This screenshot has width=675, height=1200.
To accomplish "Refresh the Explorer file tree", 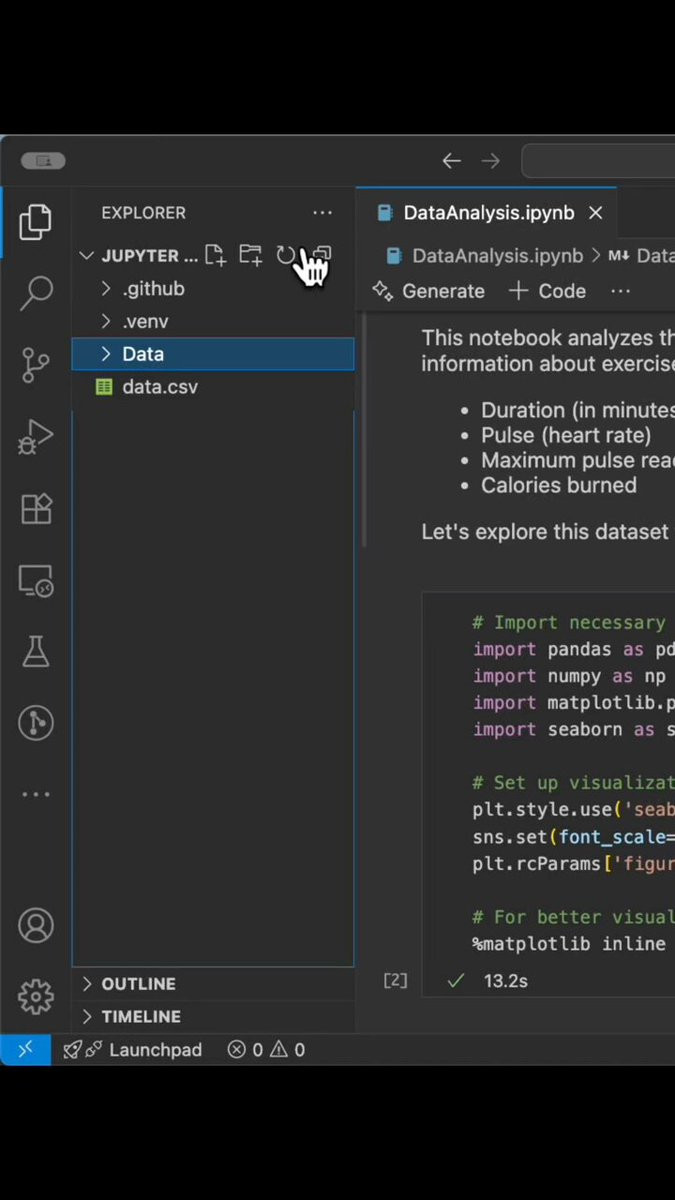I will [285, 255].
